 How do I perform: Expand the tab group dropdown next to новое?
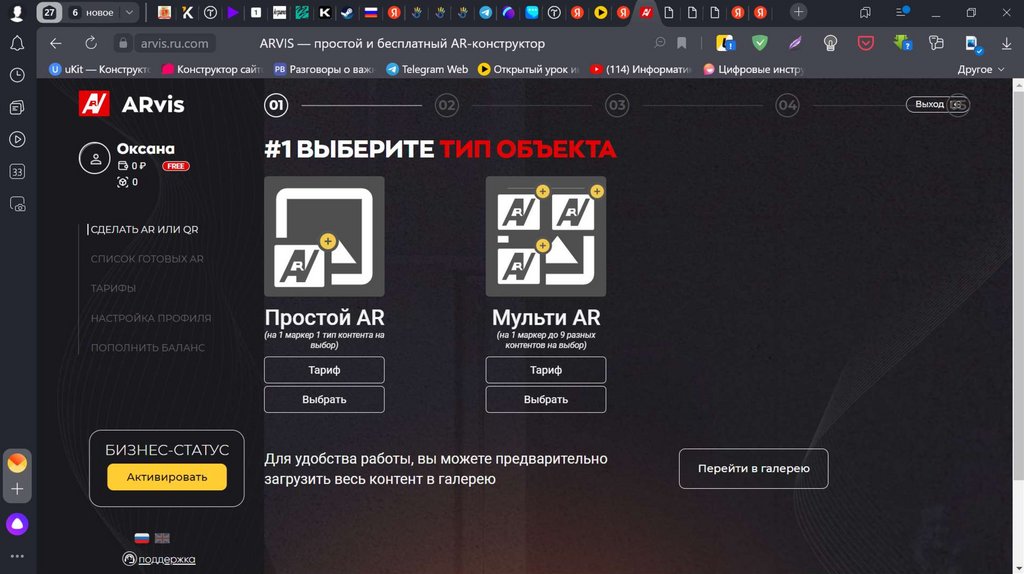point(129,12)
